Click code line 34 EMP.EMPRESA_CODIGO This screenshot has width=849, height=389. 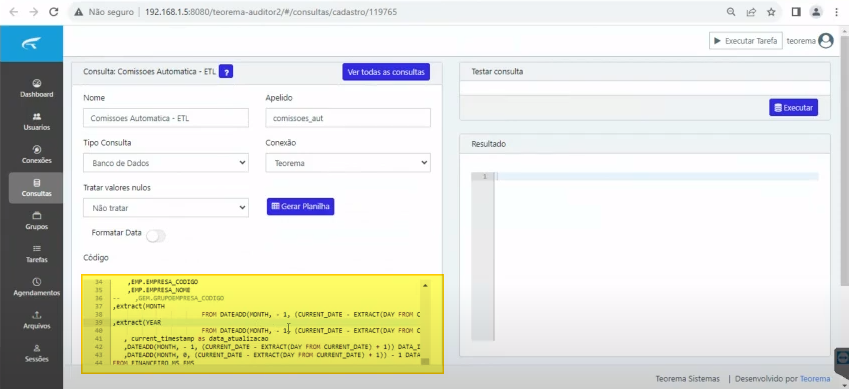pyautogui.click(x=163, y=282)
